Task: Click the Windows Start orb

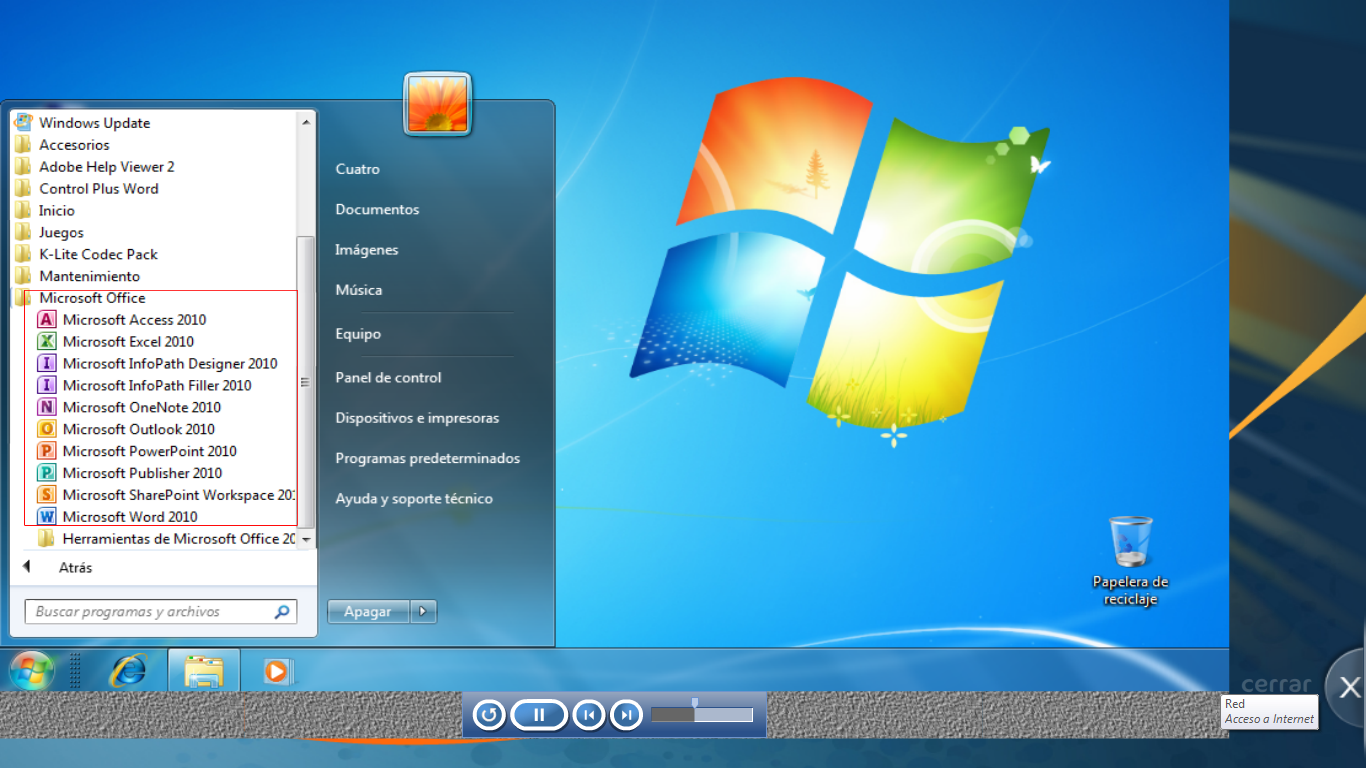Action: [x=31, y=669]
